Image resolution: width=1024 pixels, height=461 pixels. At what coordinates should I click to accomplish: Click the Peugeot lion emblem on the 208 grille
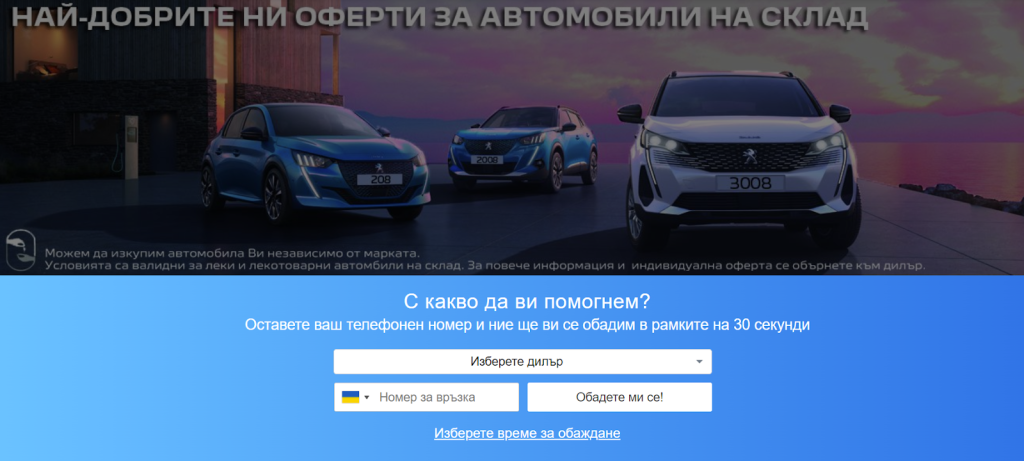[377, 167]
